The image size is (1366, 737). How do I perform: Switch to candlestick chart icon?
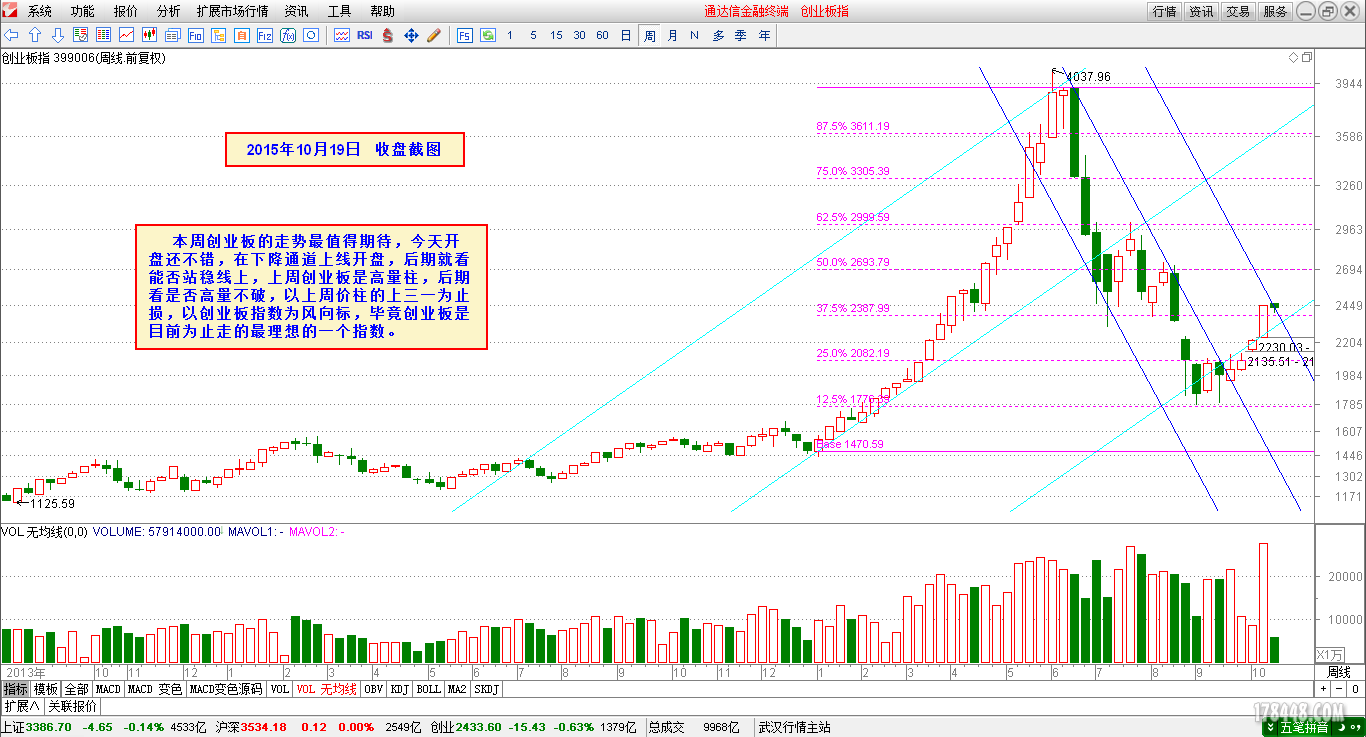pyautogui.click(x=149, y=35)
